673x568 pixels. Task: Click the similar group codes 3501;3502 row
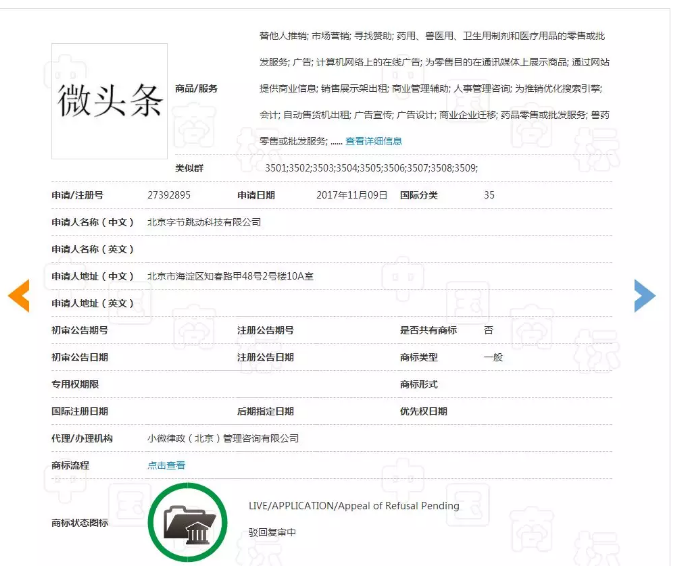coord(371,168)
